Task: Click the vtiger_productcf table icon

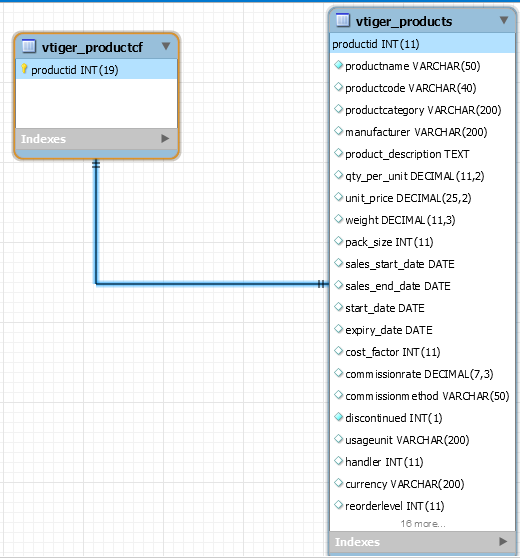Action: (29, 46)
